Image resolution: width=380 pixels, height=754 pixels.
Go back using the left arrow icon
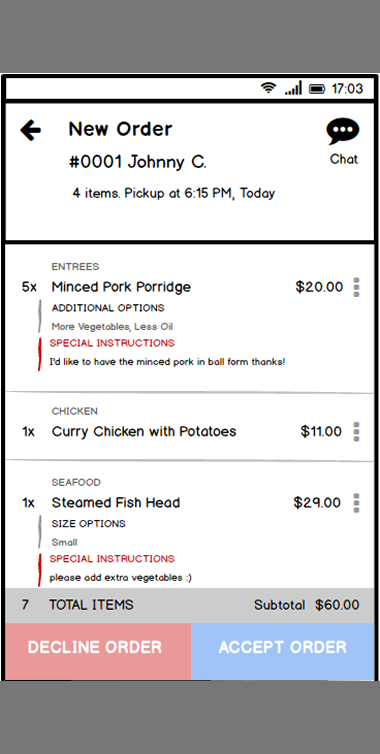pos(30,130)
